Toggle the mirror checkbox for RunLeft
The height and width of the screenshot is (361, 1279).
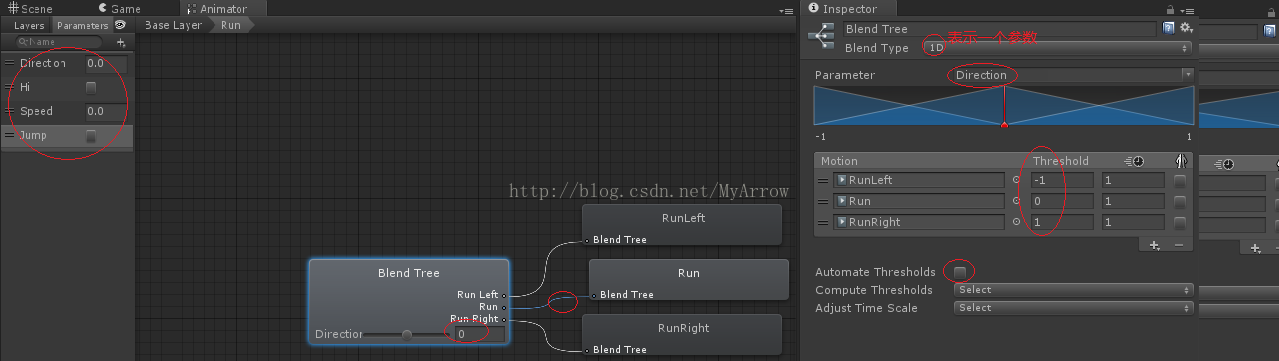coord(1181,181)
